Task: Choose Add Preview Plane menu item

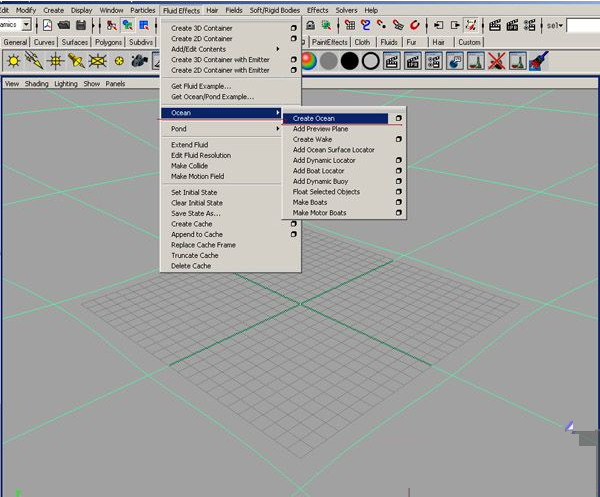Action: (320, 129)
